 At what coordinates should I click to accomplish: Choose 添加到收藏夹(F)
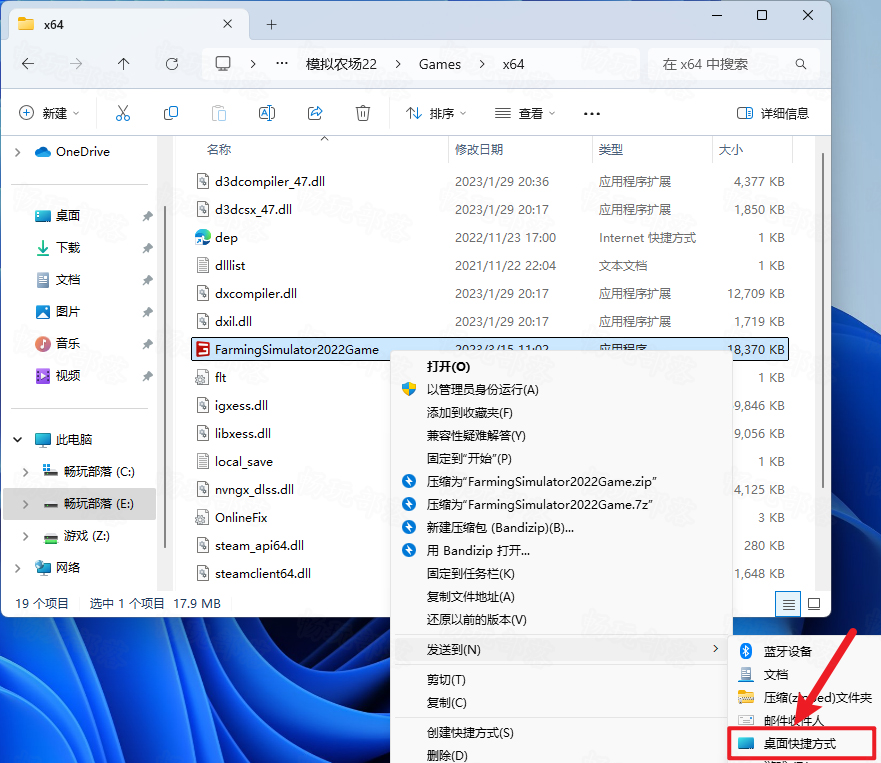pyautogui.click(x=562, y=413)
